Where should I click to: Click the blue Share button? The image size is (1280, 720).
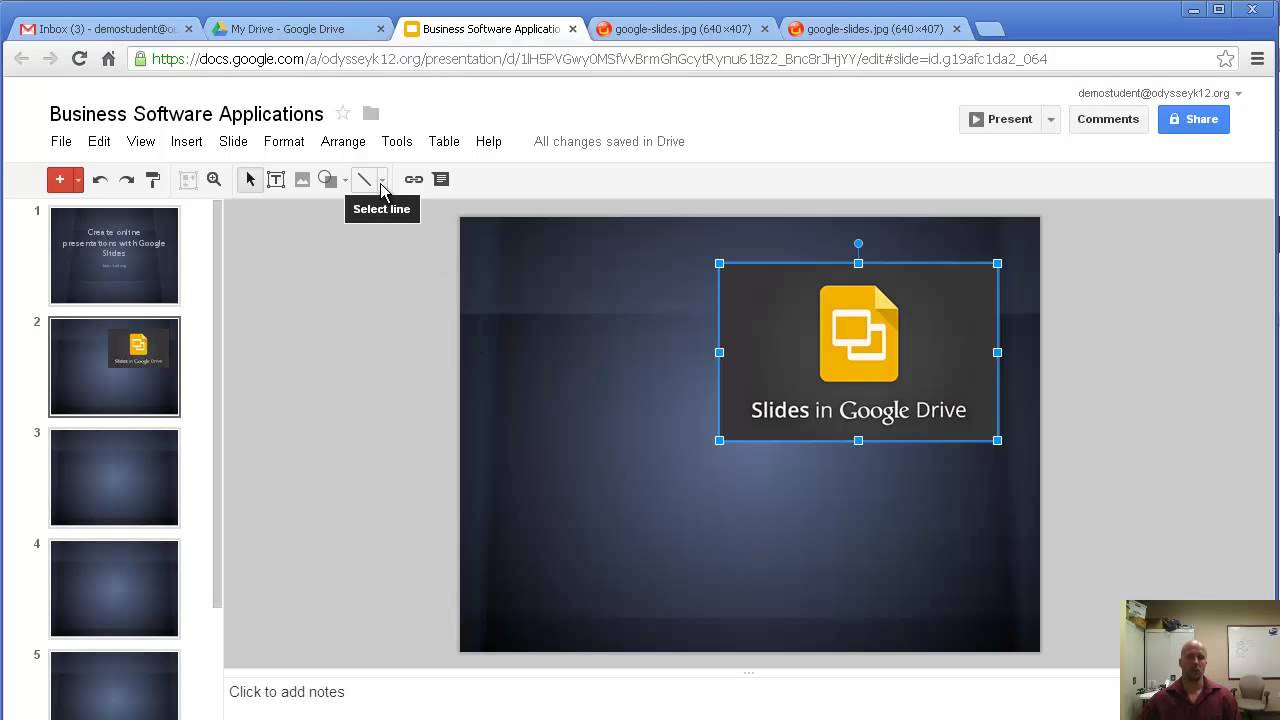pyautogui.click(x=1194, y=119)
